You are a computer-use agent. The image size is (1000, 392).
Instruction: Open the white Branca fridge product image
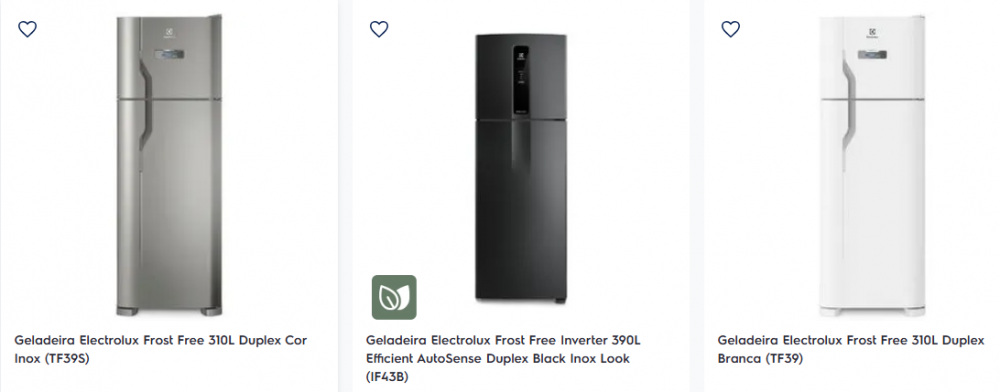872,165
